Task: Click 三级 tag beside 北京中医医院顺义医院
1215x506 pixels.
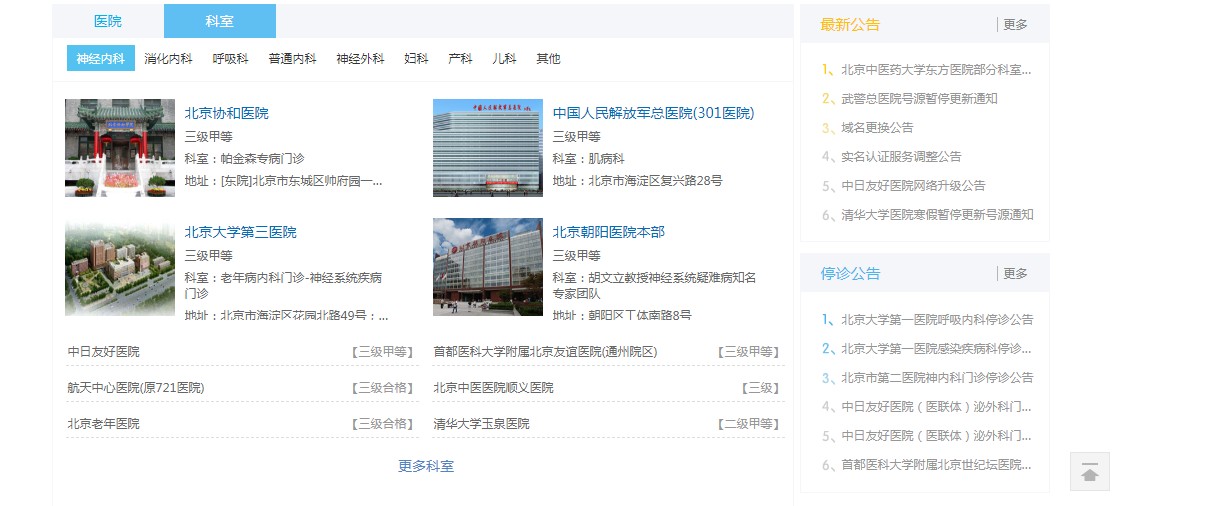Action: 762,388
